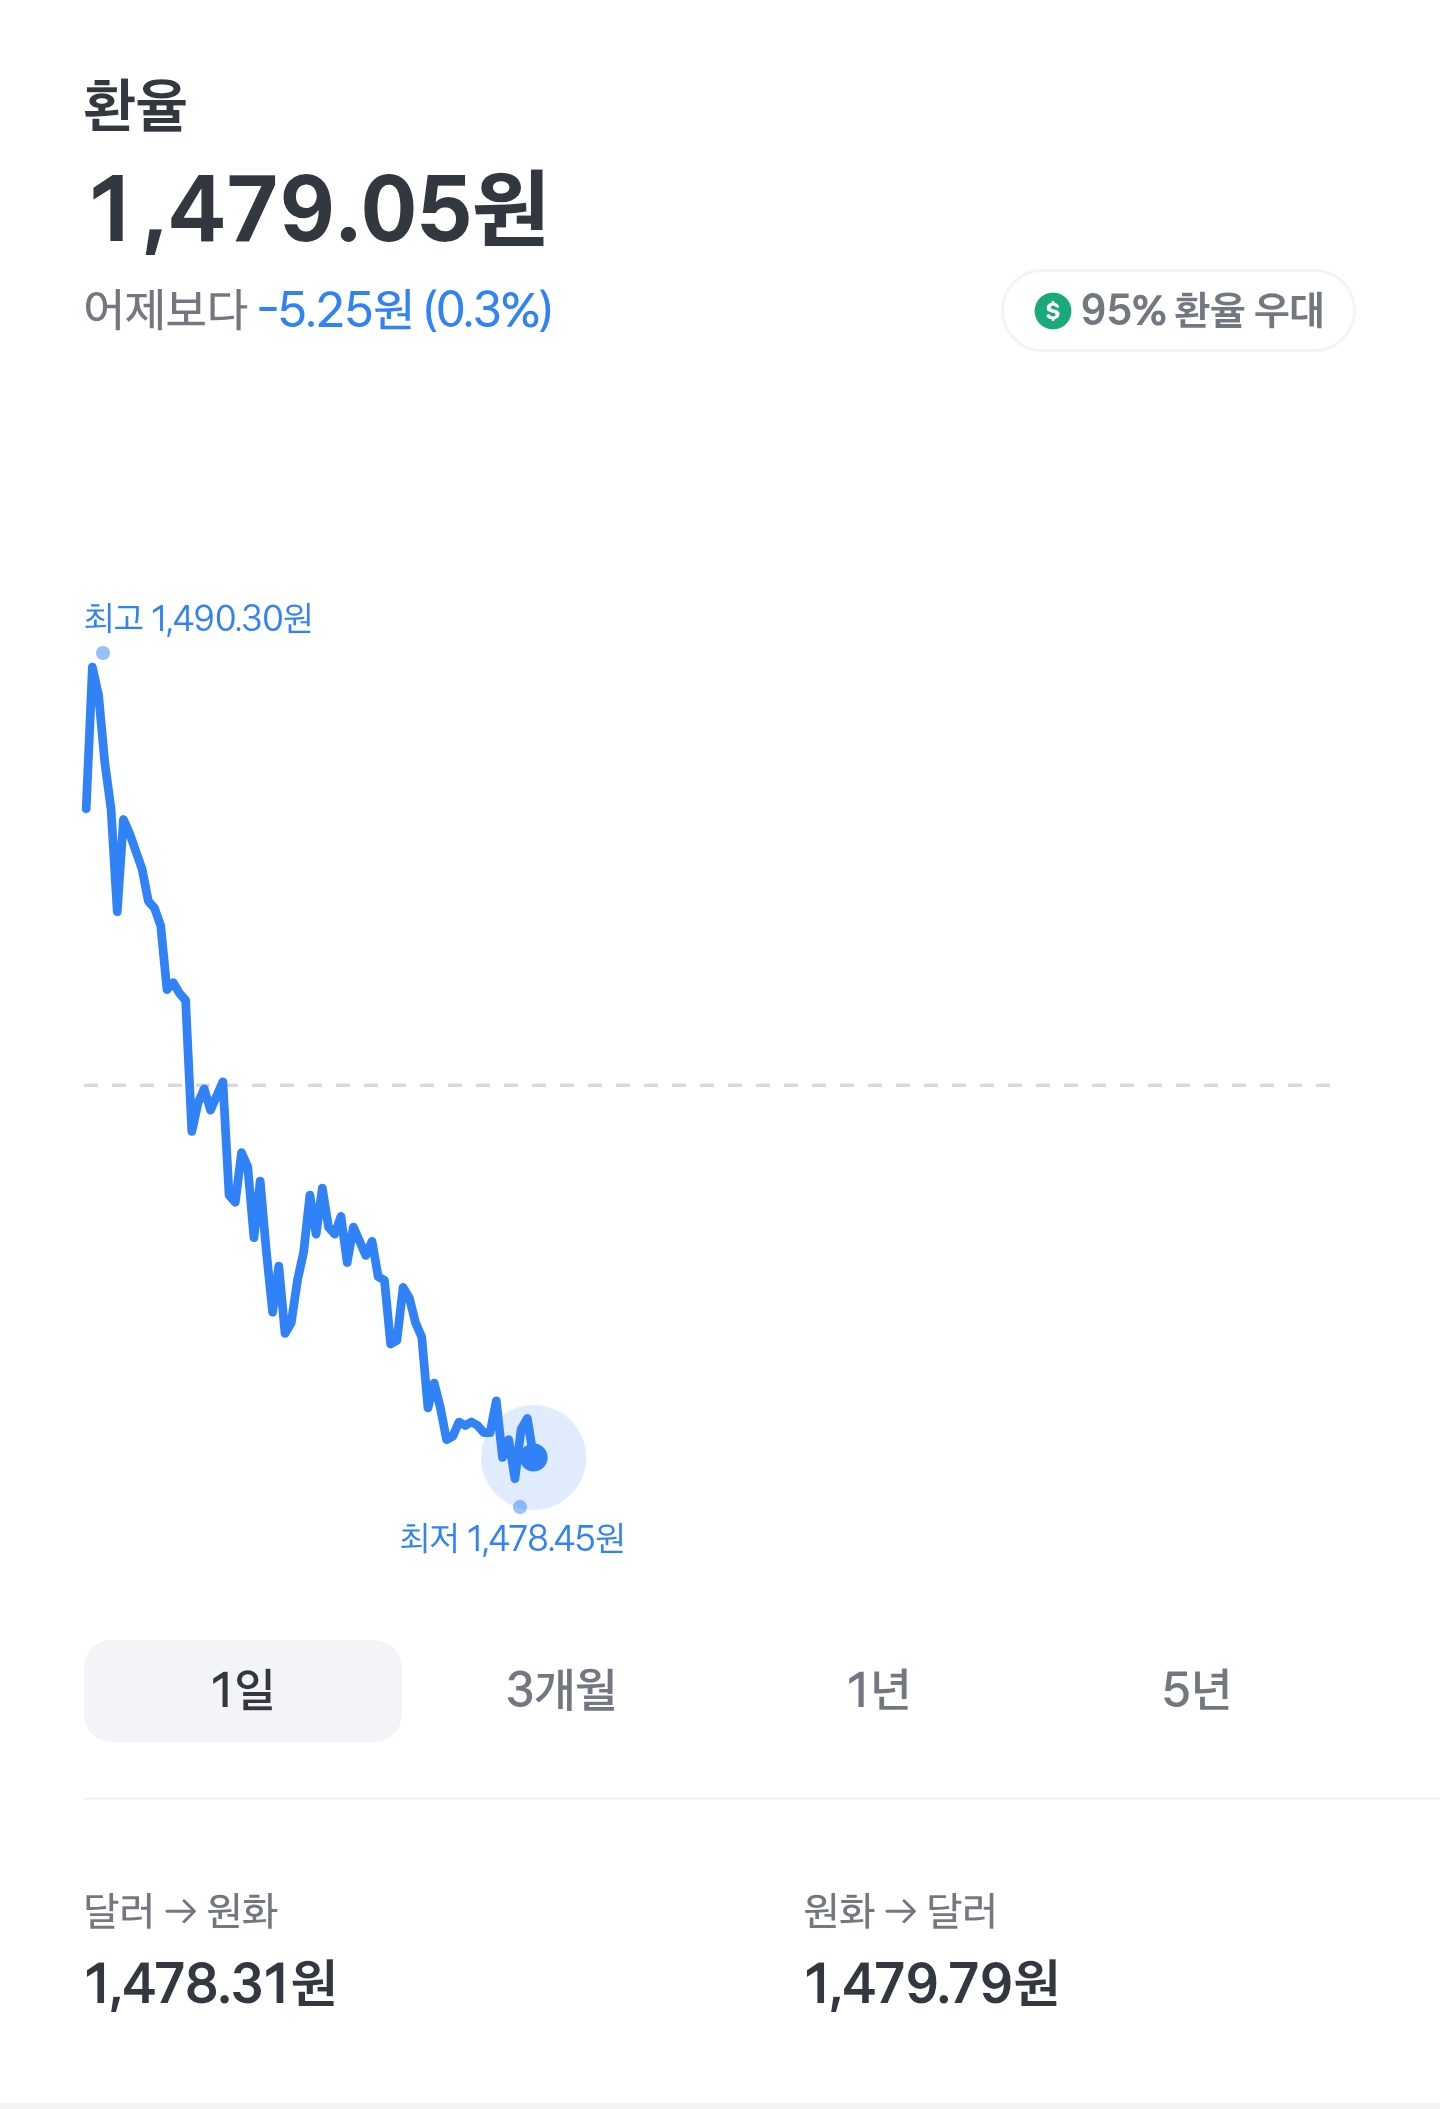
Task: Select the 1일 period tab
Action: pos(243,1690)
